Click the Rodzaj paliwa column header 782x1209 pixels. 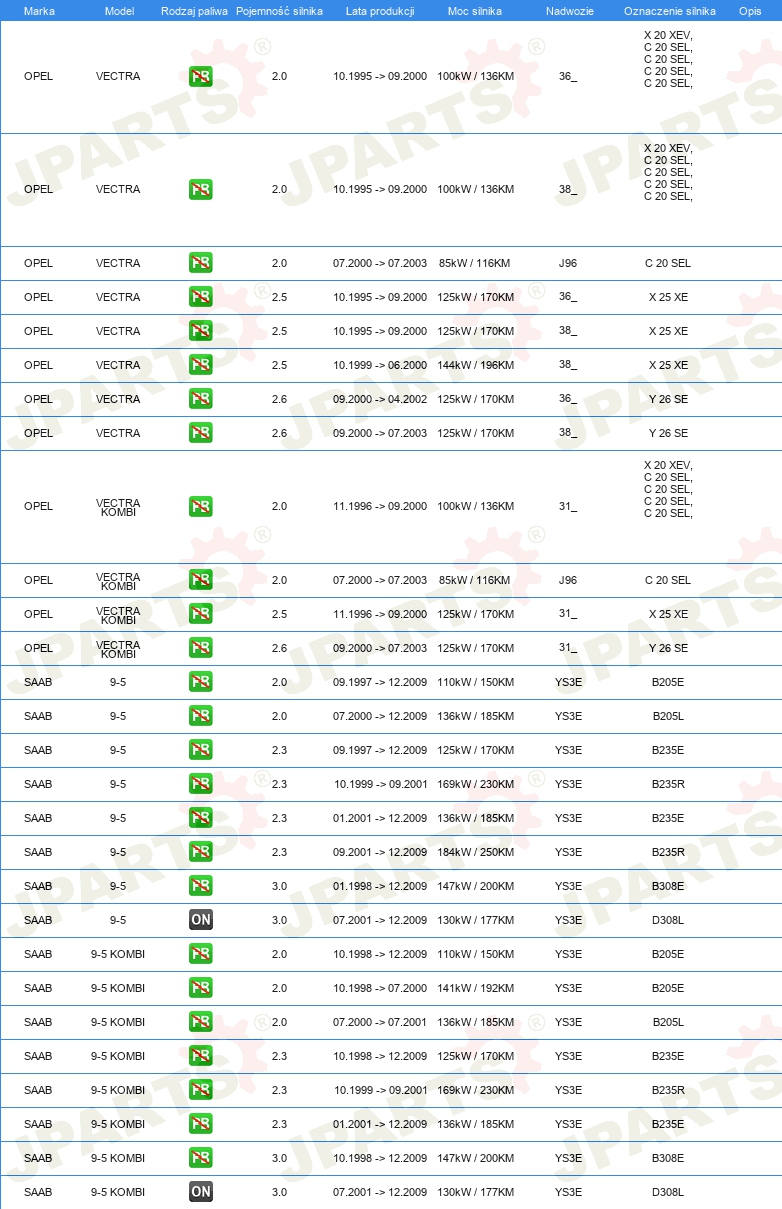click(194, 10)
